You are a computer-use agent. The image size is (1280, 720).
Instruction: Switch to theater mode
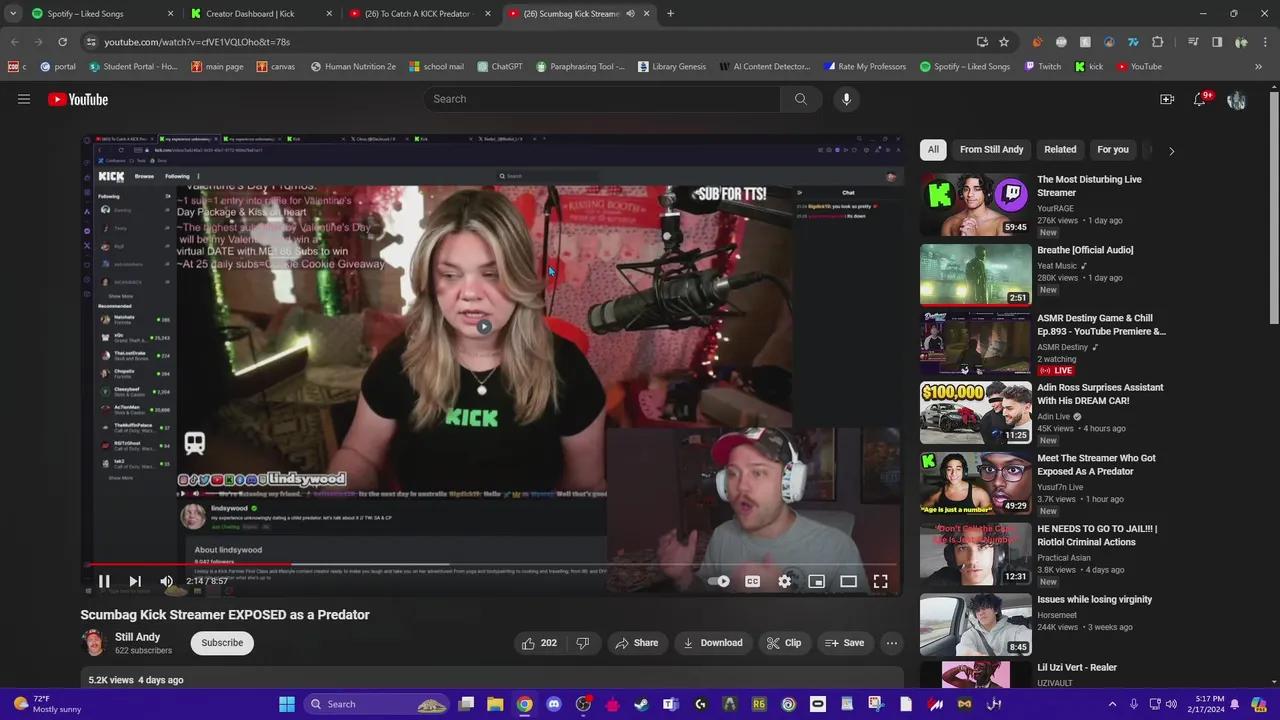pyautogui.click(x=848, y=581)
